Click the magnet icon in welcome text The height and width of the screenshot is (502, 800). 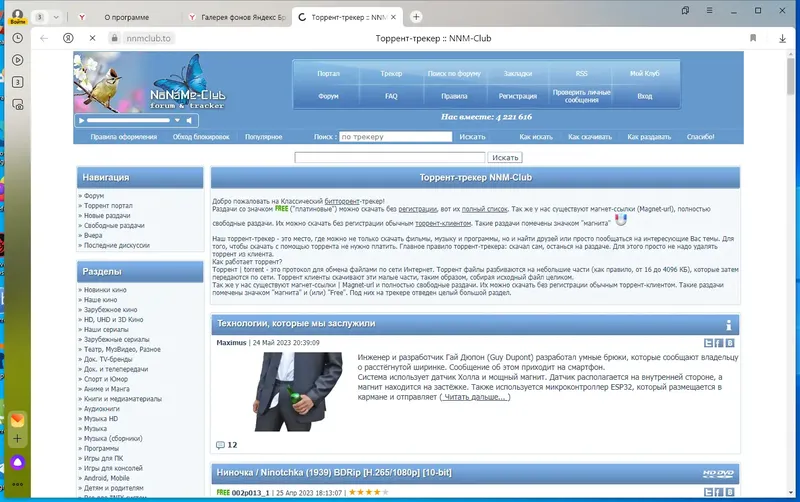(620, 220)
